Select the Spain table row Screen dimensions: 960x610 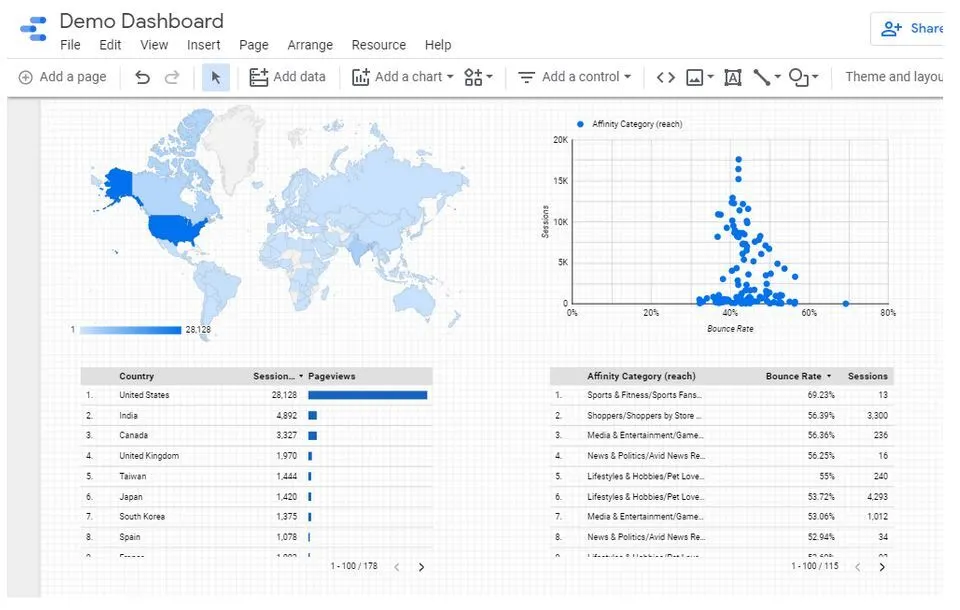(x=257, y=537)
